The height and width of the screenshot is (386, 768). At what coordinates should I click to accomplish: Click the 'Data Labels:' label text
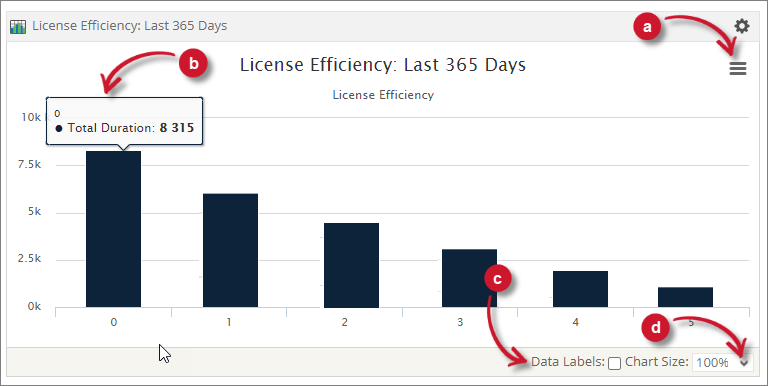click(x=568, y=362)
